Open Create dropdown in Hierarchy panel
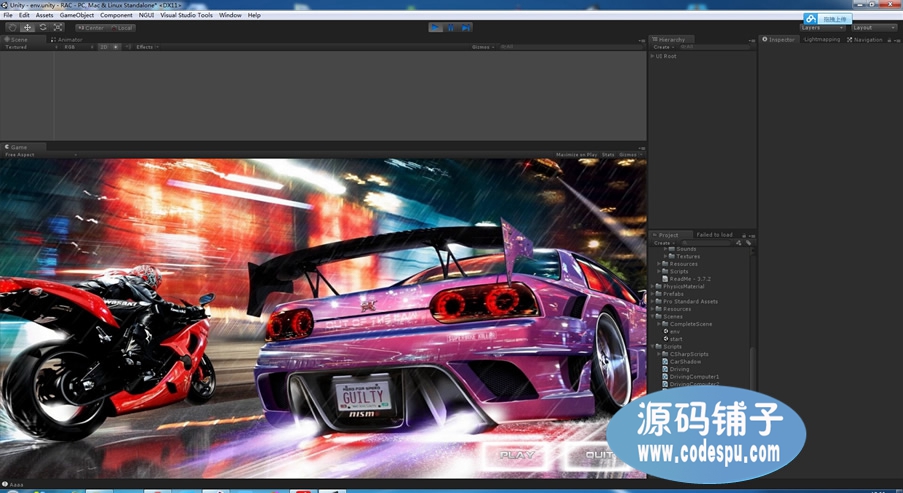The image size is (903, 493). pos(662,47)
